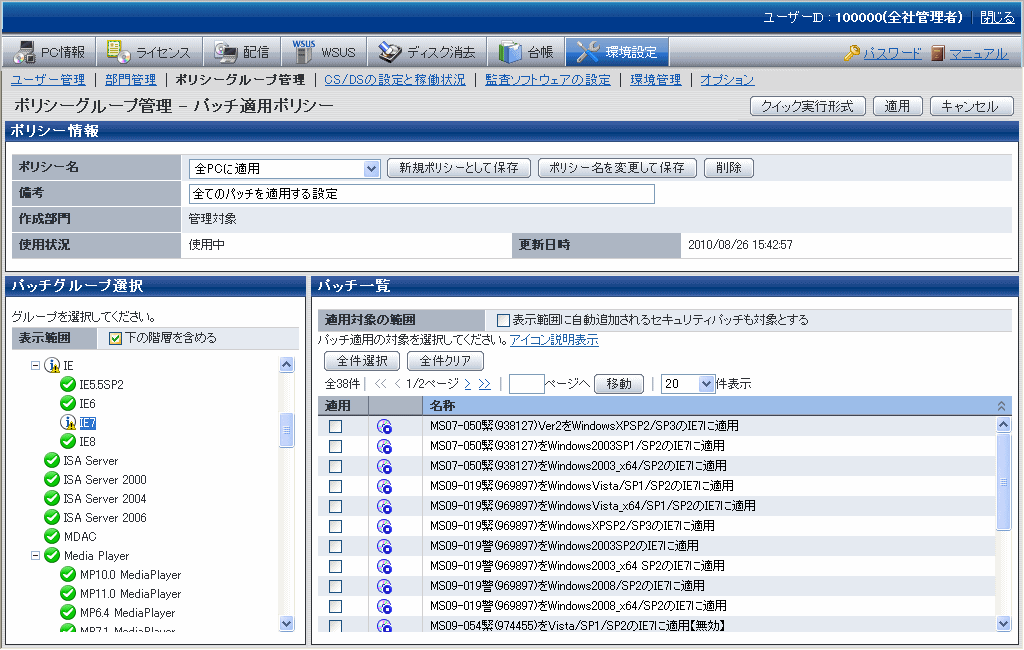Click the 全件クリア button
The height and width of the screenshot is (650, 1024).
(x=445, y=361)
